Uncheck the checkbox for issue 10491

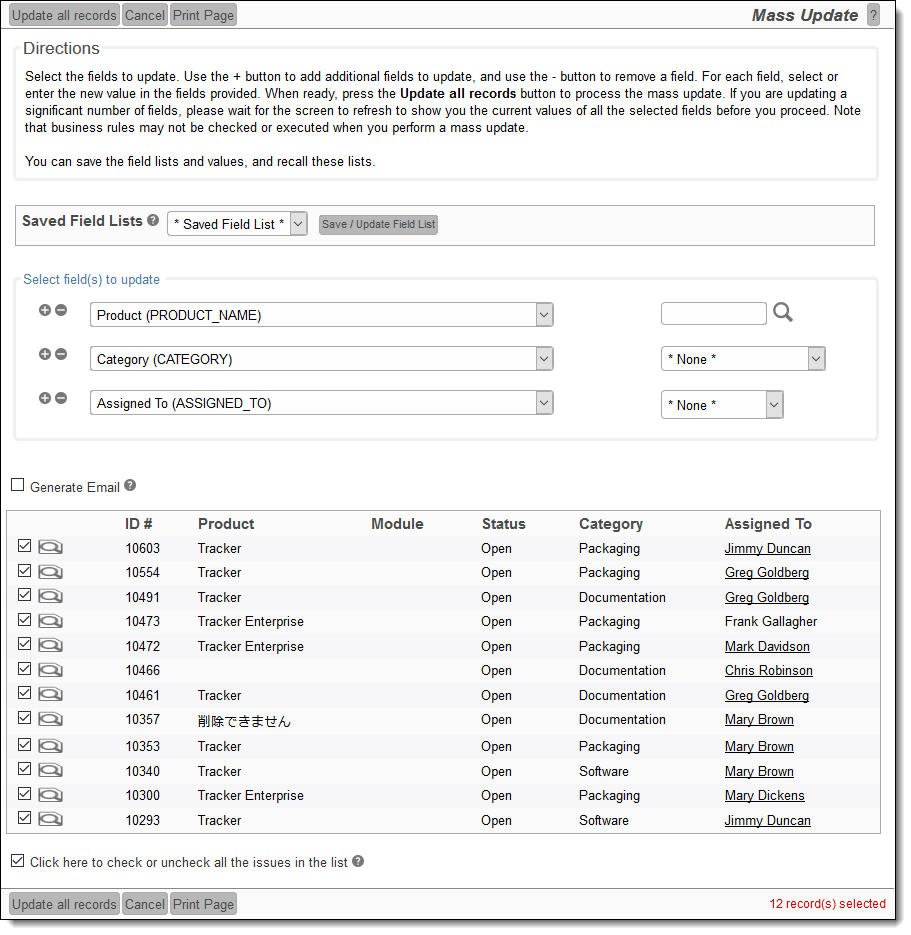24,595
